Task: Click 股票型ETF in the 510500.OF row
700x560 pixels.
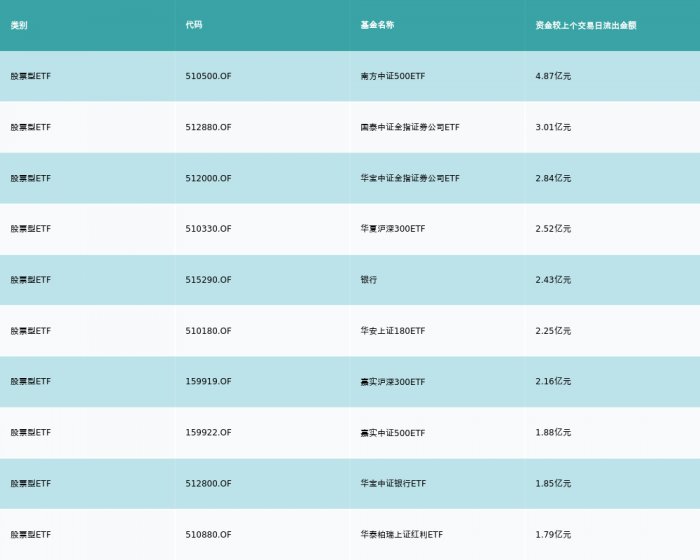Action: click(x=31, y=76)
